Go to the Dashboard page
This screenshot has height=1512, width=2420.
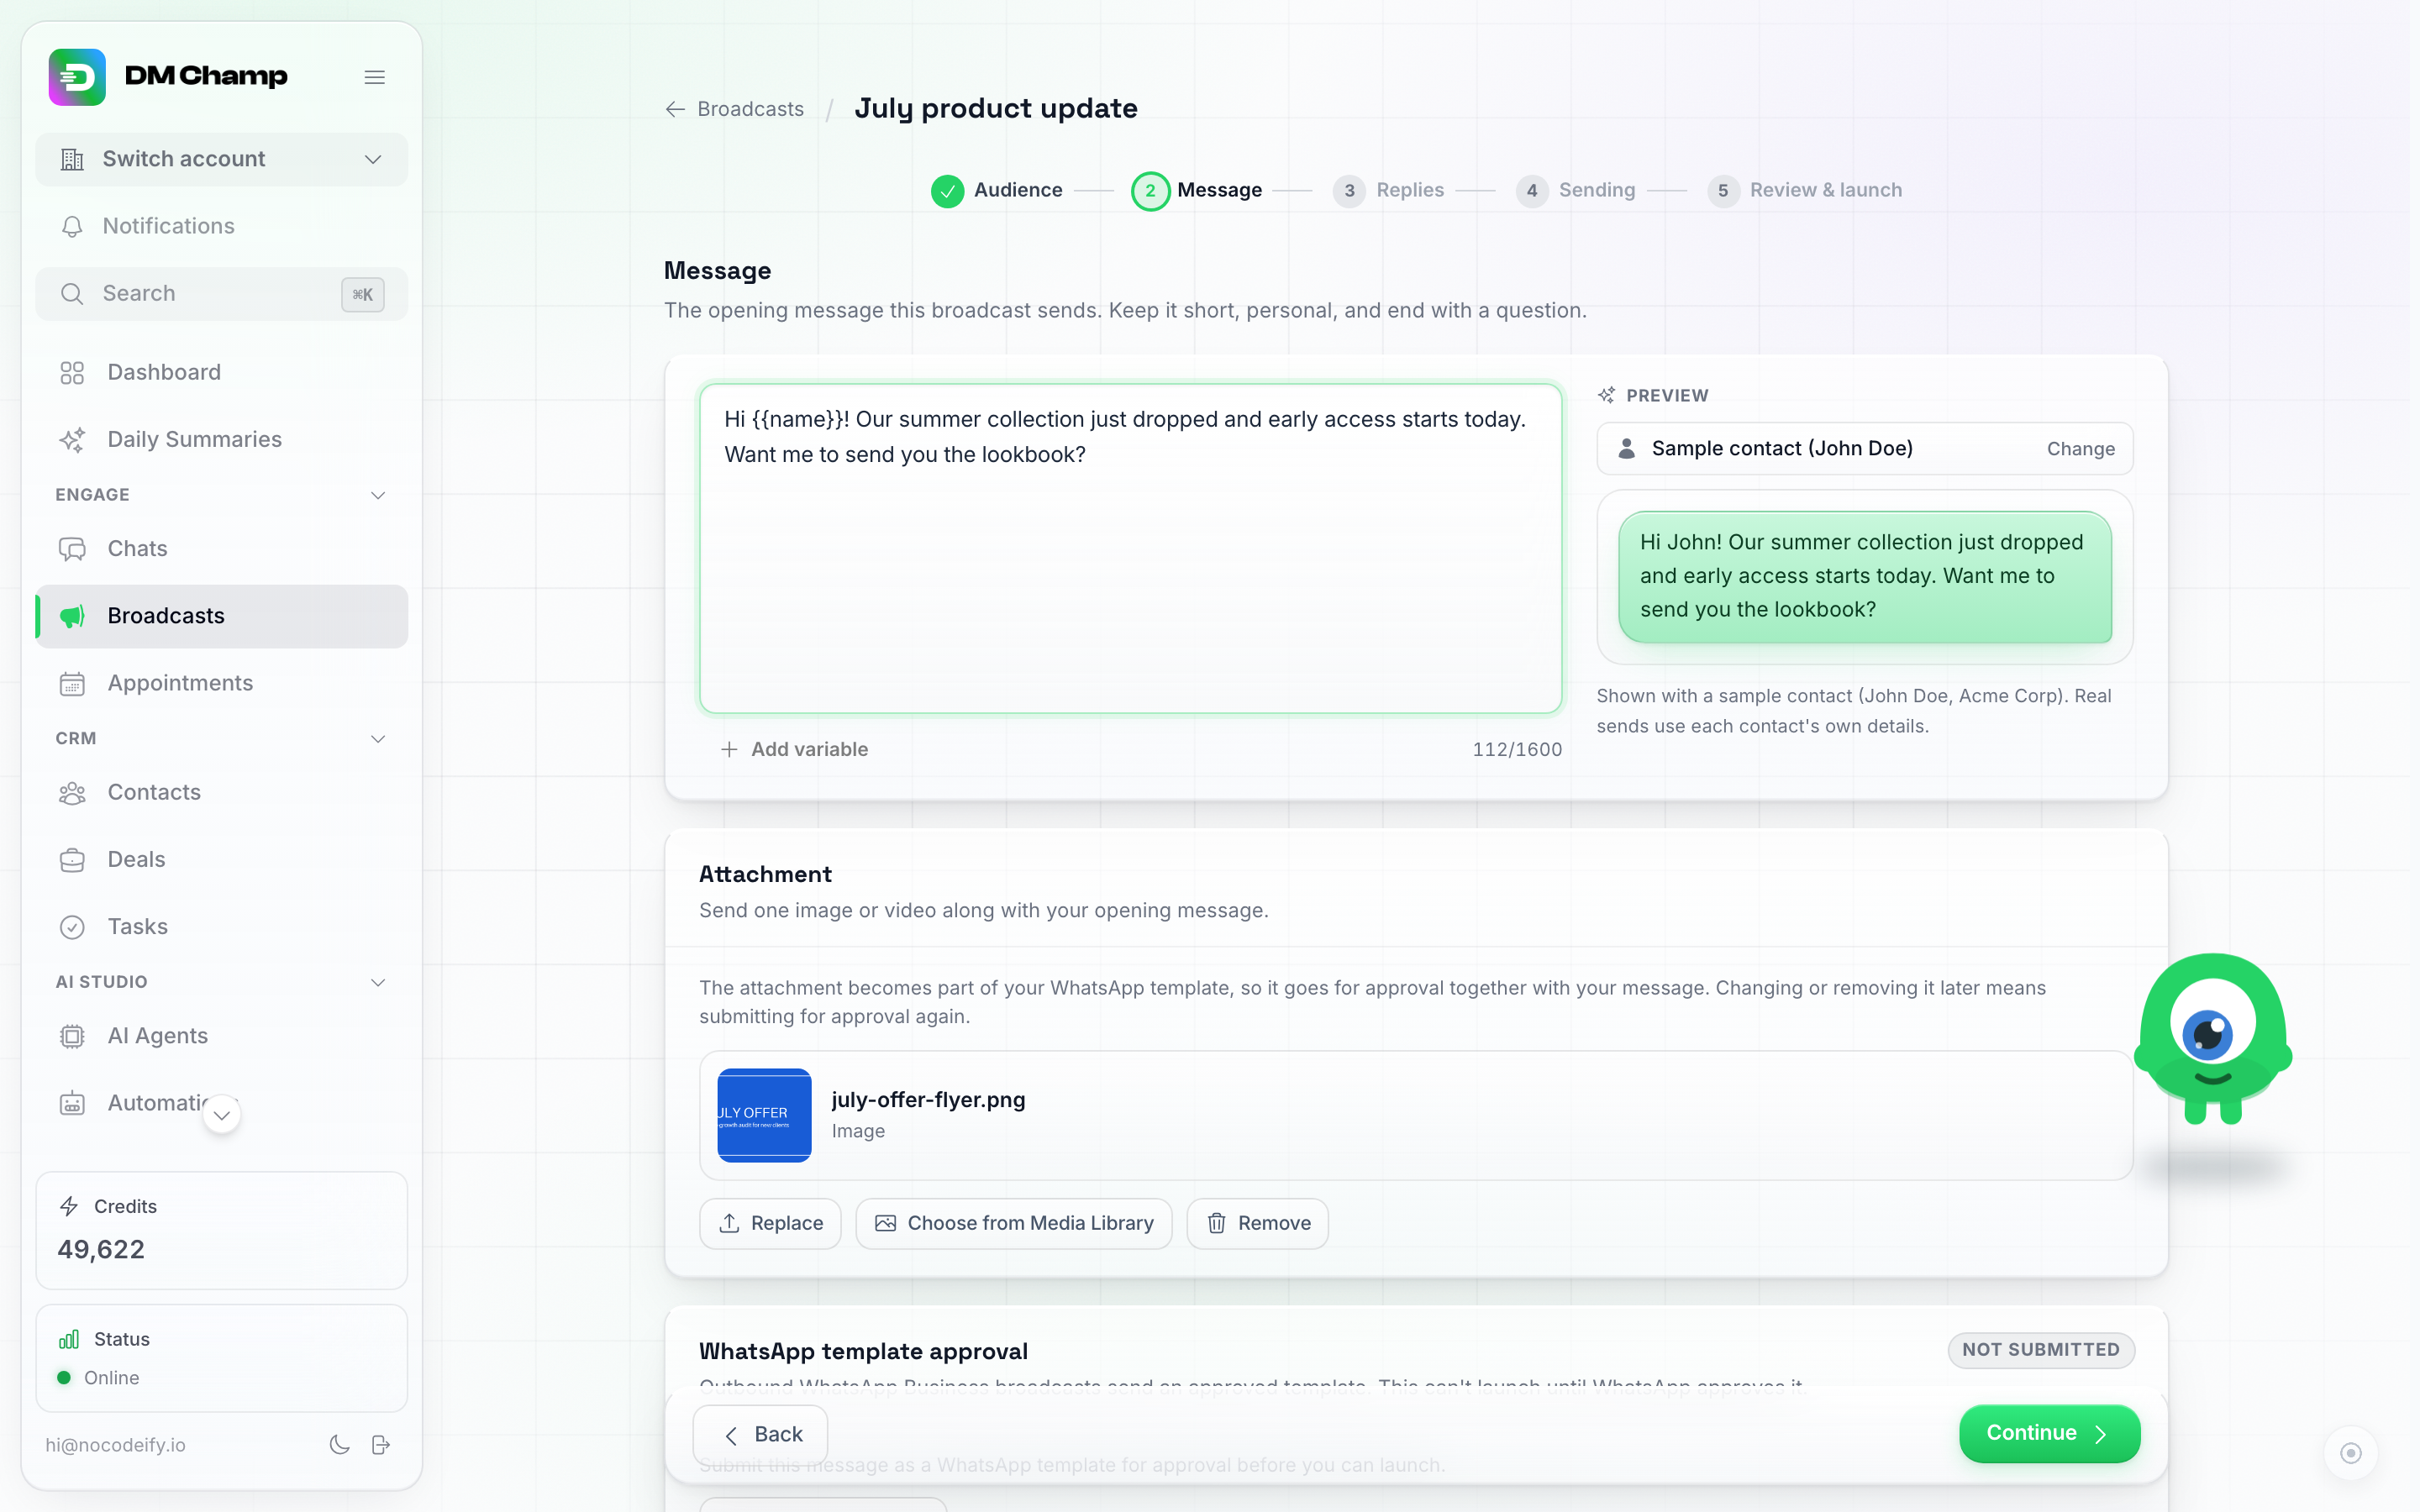tap(221, 372)
